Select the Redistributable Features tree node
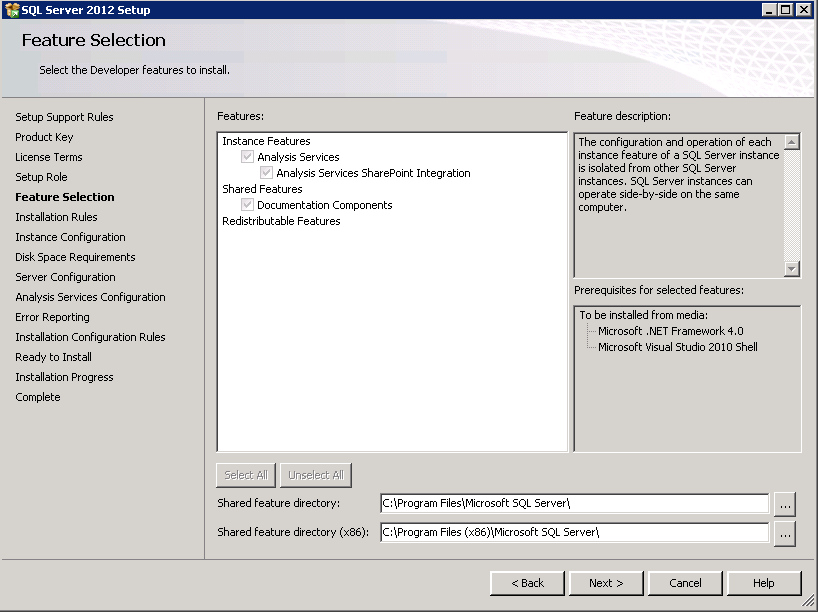 pos(281,221)
